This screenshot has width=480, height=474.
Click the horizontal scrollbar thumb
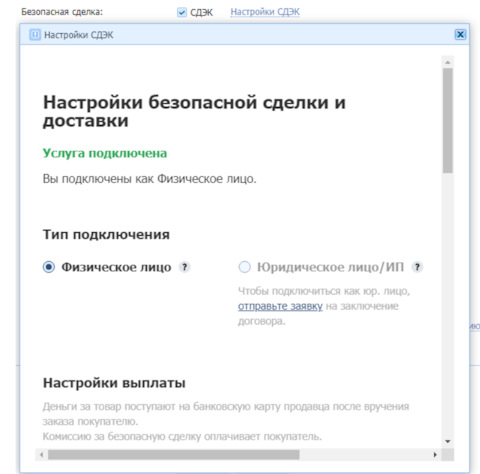coord(173,455)
